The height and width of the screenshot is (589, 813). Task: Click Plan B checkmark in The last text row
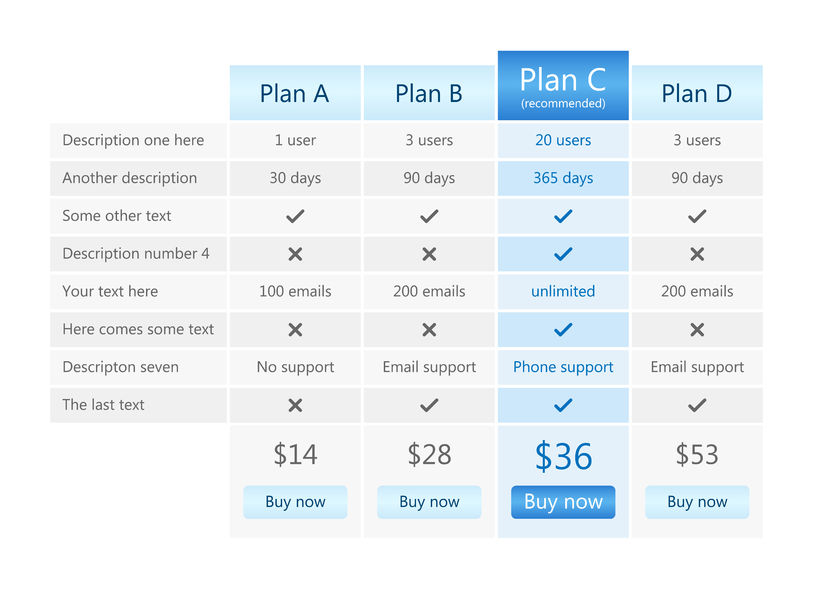(x=429, y=405)
